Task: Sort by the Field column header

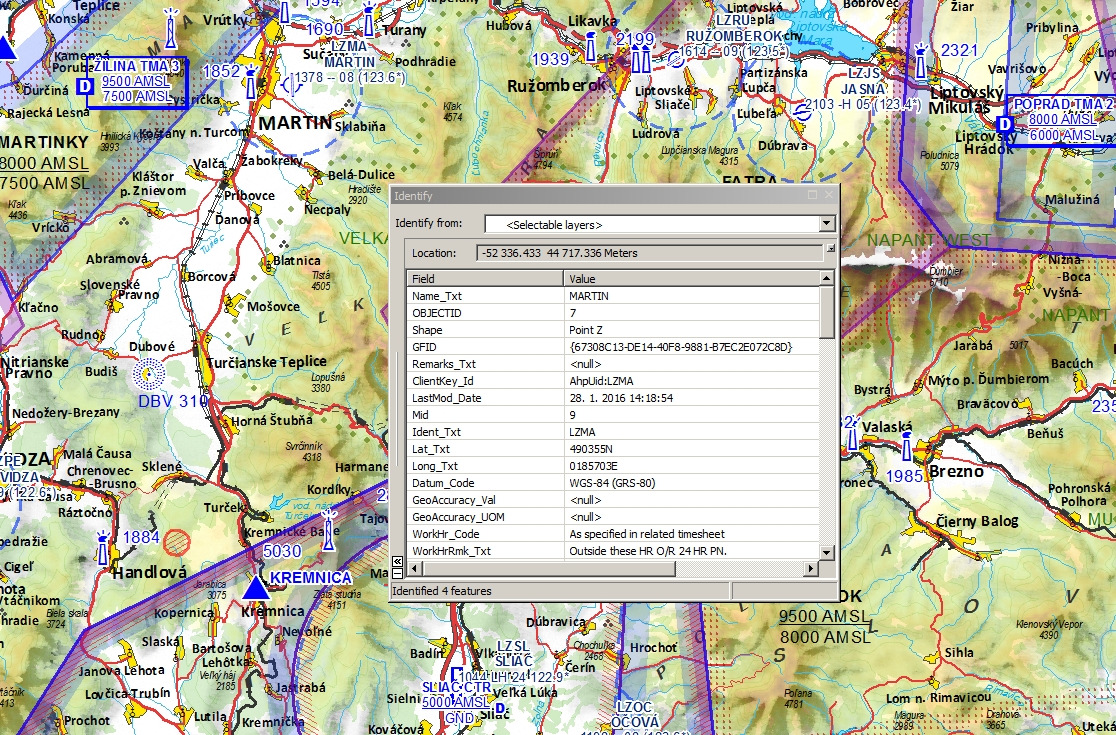Action: pos(485,279)
